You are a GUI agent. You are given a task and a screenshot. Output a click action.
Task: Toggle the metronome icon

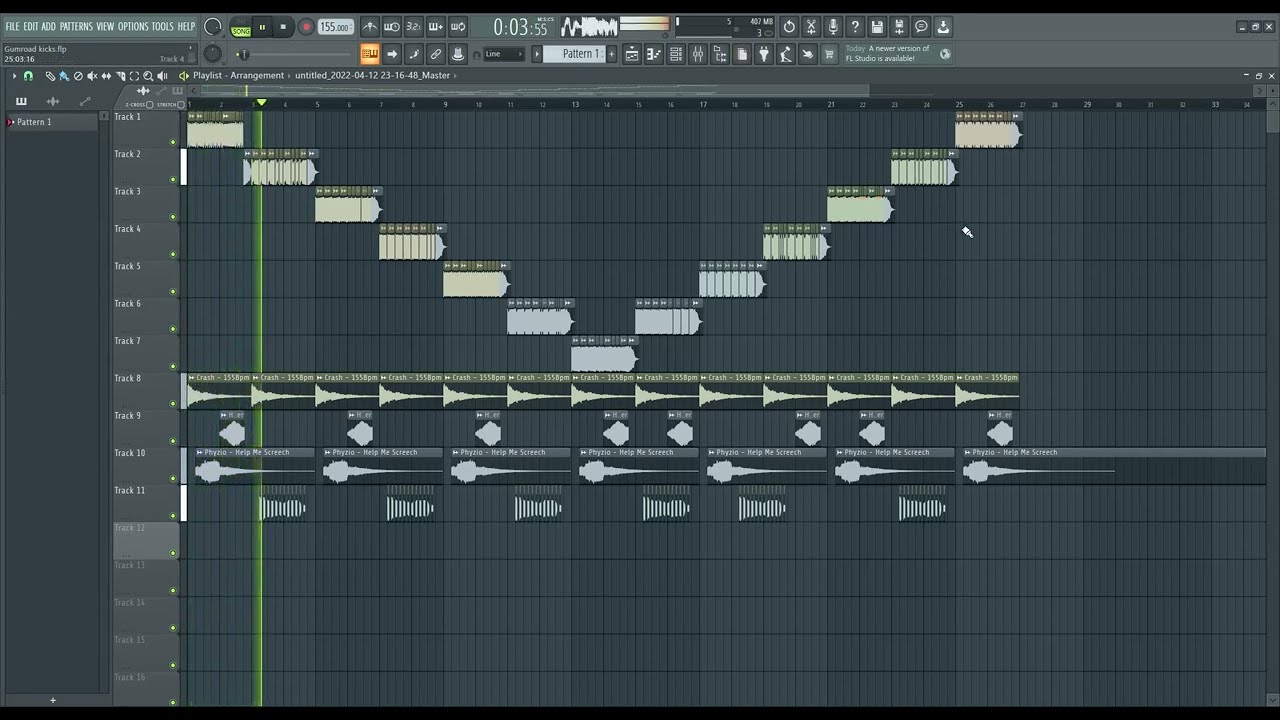point(370,27)
